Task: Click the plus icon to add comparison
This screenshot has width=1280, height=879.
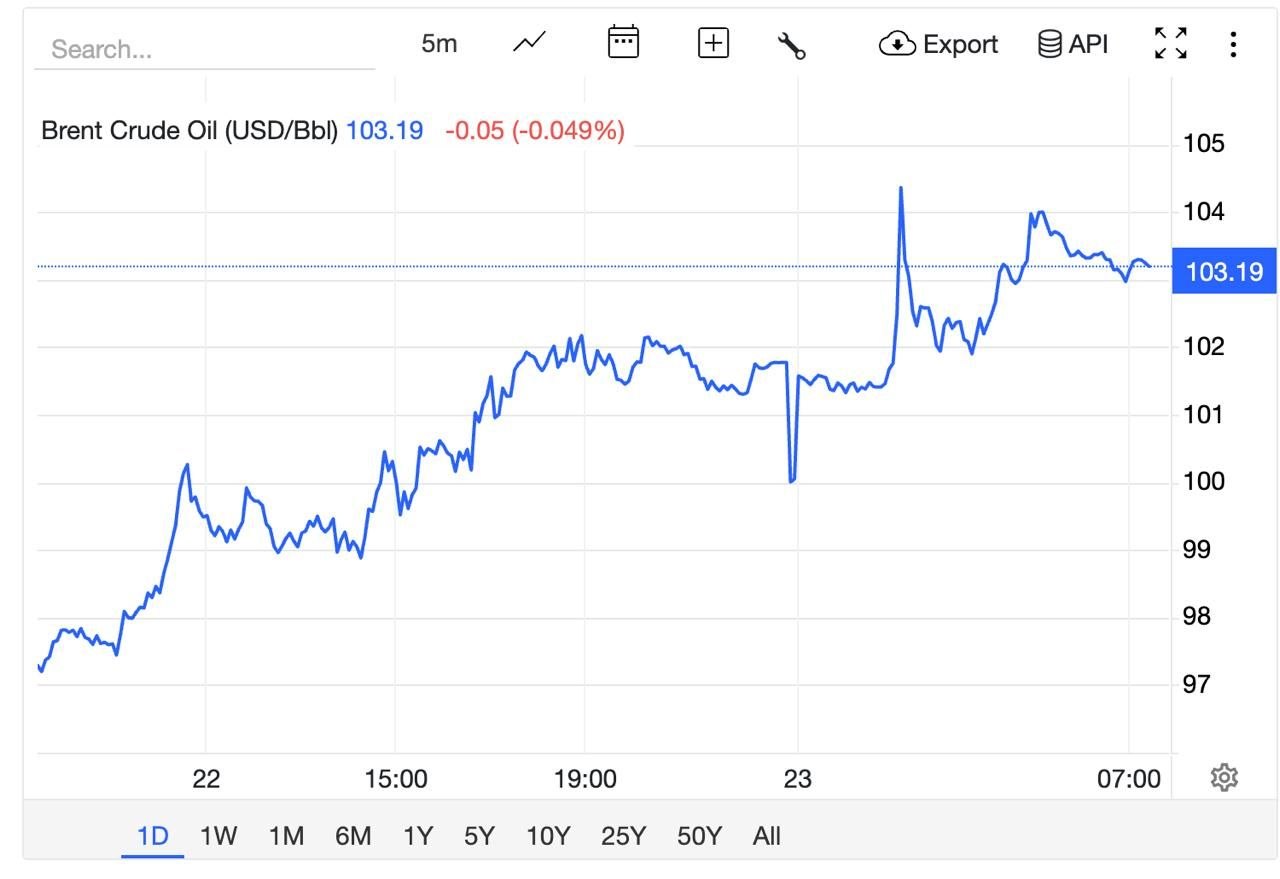Action: [x=713, y=43]
